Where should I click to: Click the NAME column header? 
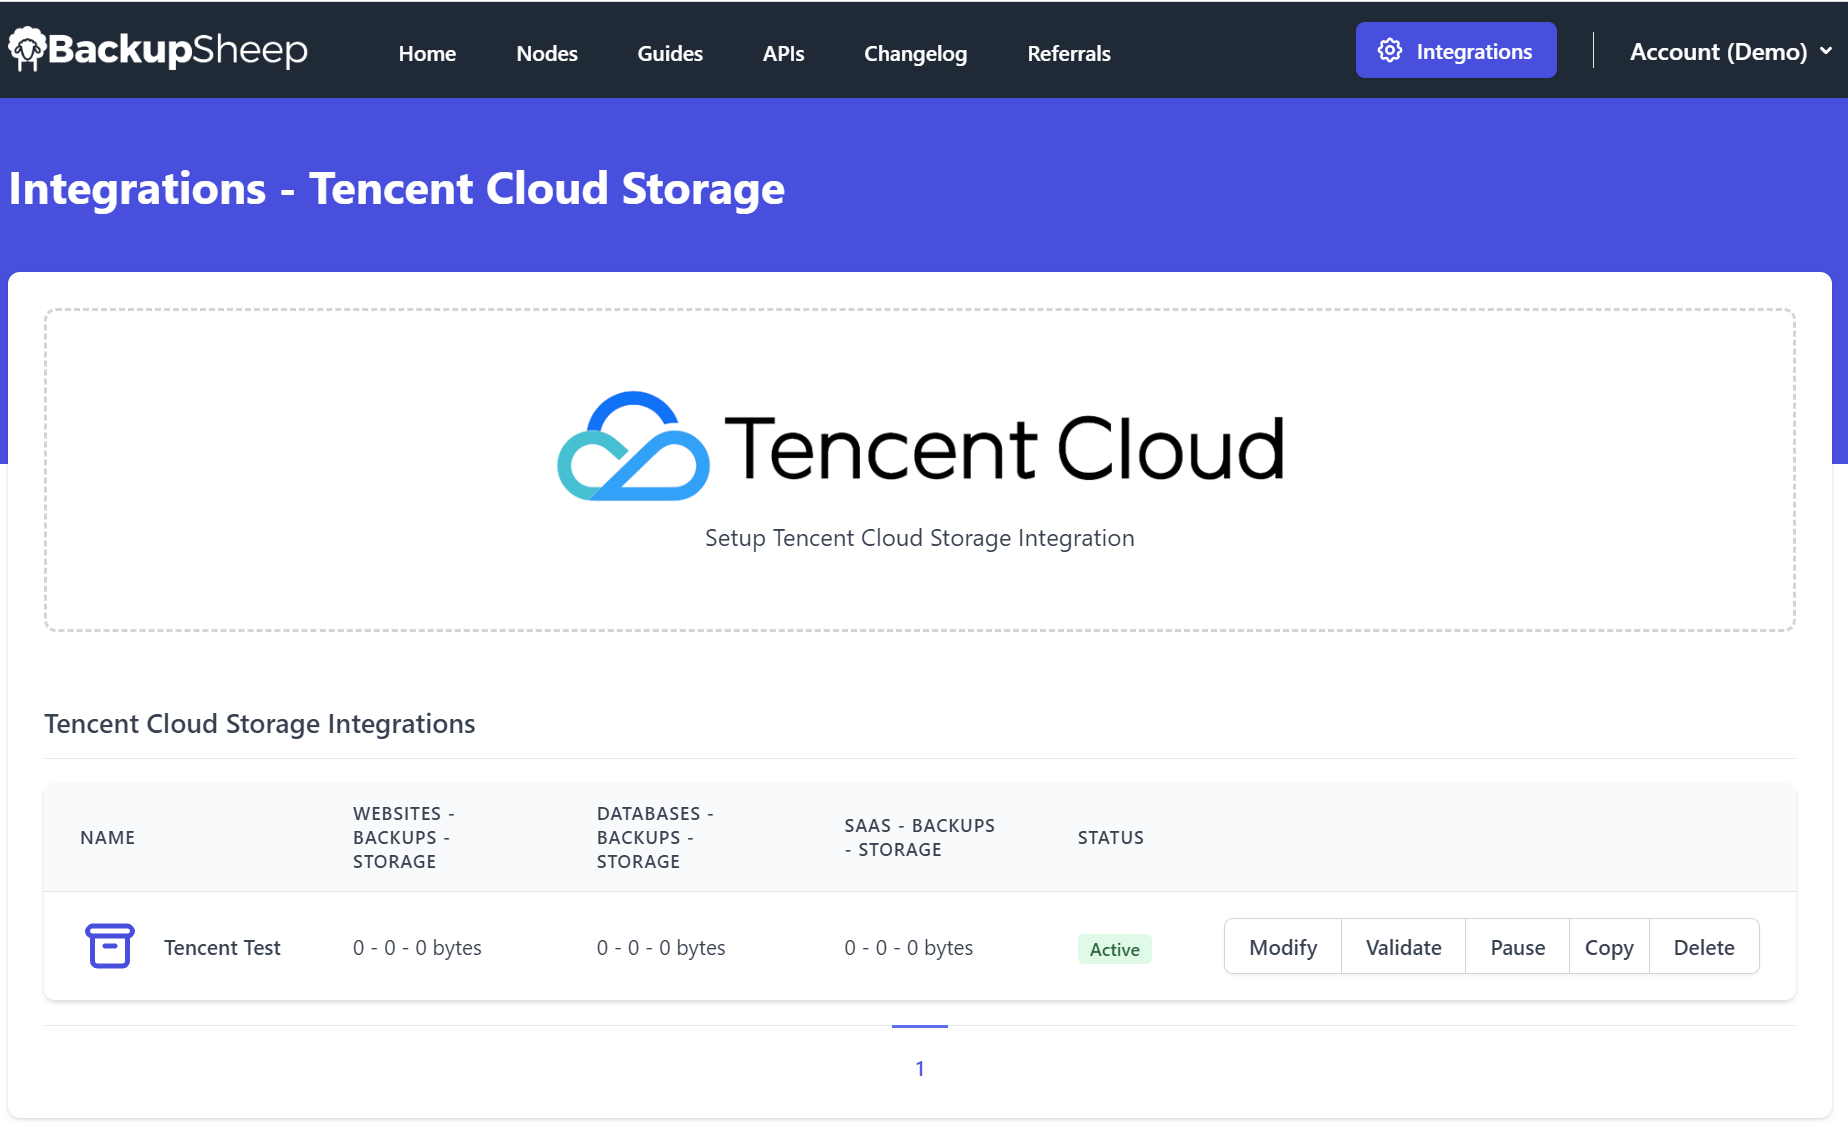[107, 838]
